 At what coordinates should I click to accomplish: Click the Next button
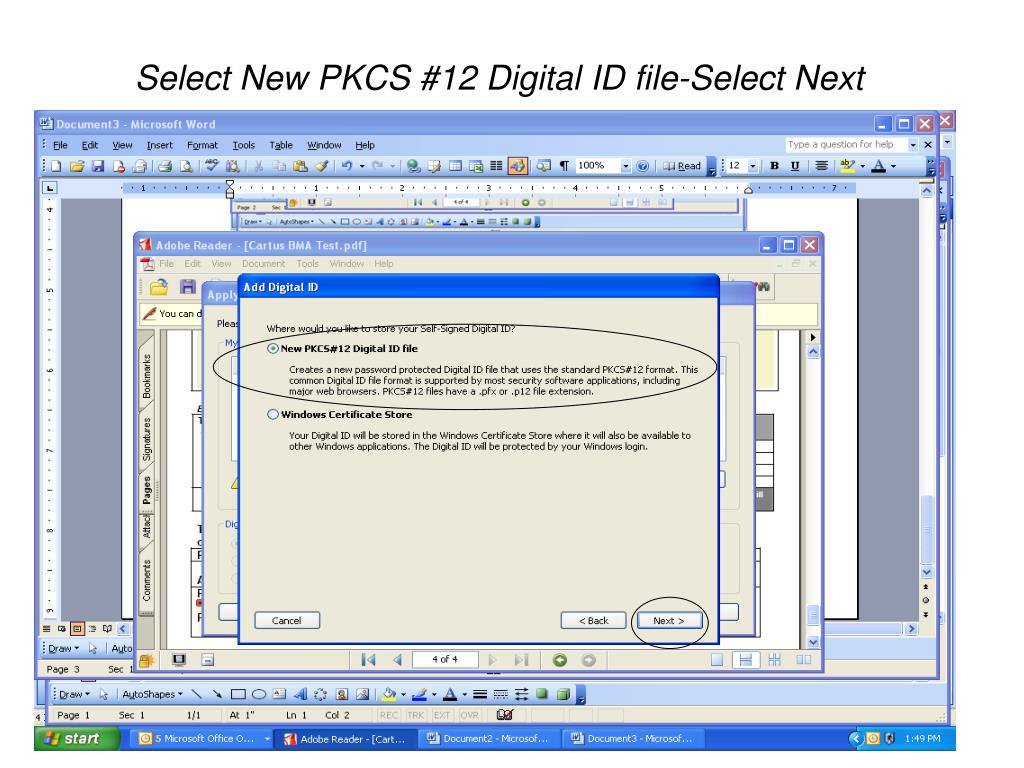point(669,620)
